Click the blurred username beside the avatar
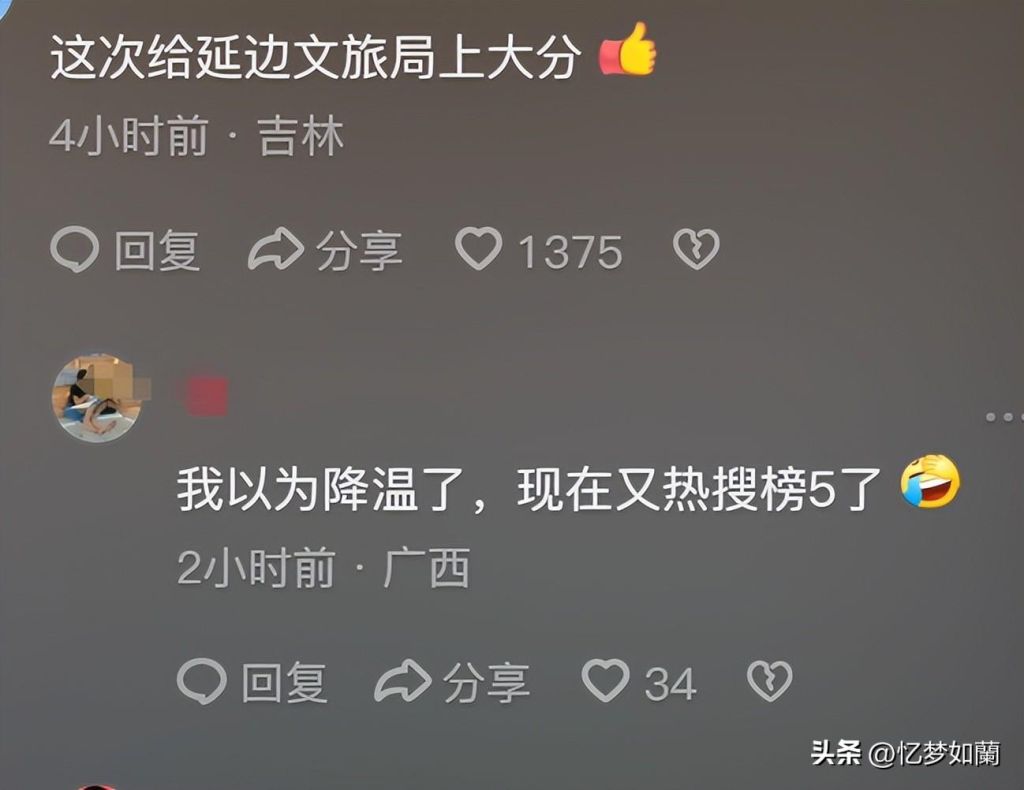 [204, 396]
